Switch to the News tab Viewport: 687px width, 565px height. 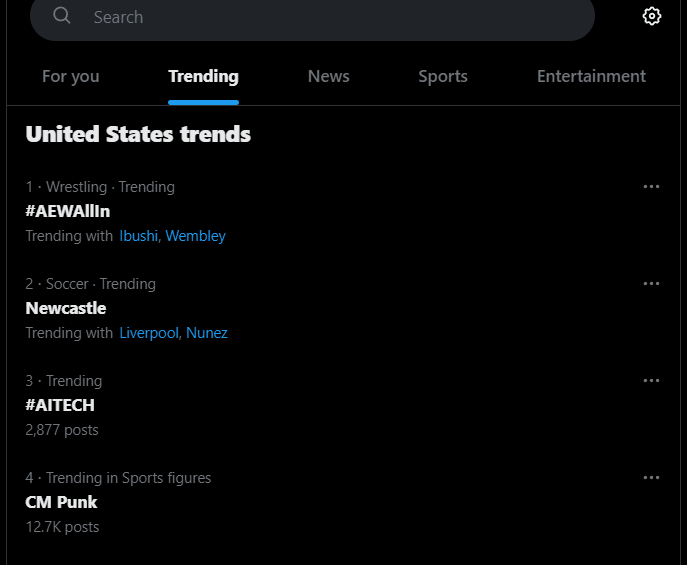point(329,77)
